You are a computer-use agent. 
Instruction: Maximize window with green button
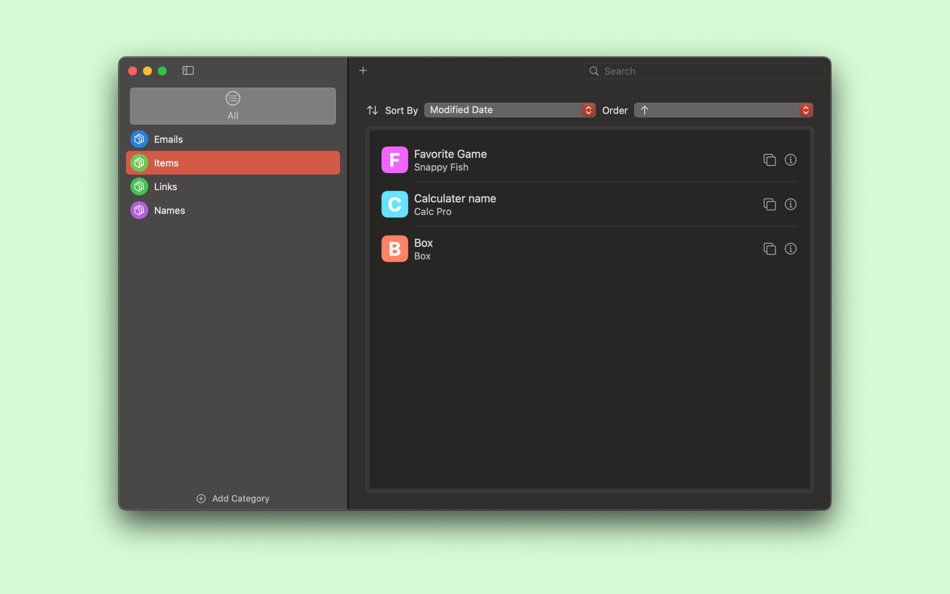pos(162,71)
